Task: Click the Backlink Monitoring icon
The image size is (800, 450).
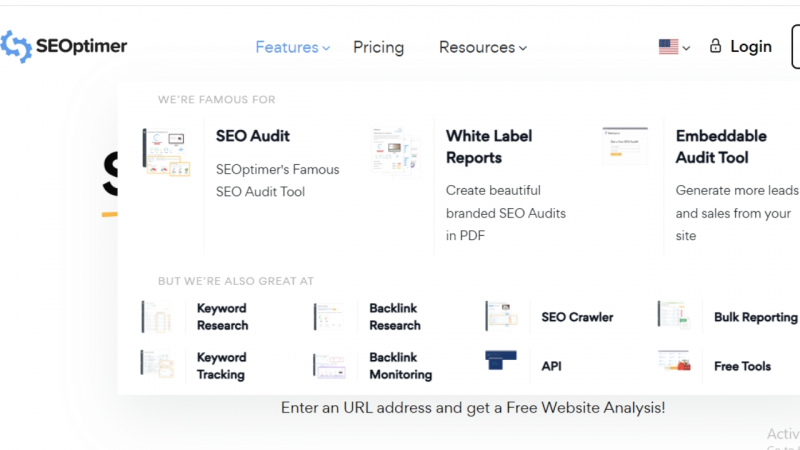Action: point(330,366)
